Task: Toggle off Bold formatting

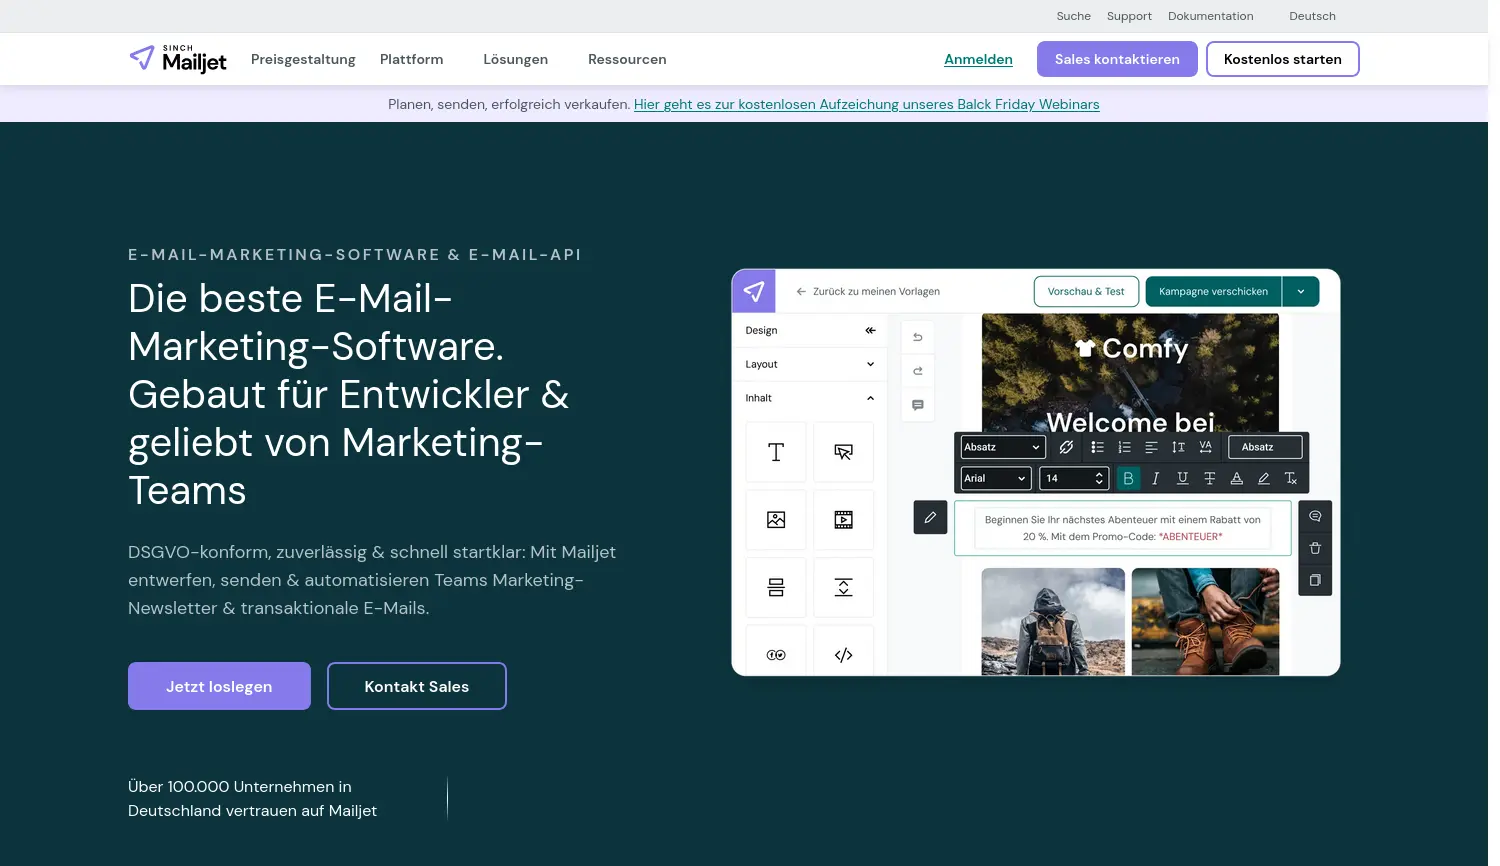Action: [x=1128, y=478]
